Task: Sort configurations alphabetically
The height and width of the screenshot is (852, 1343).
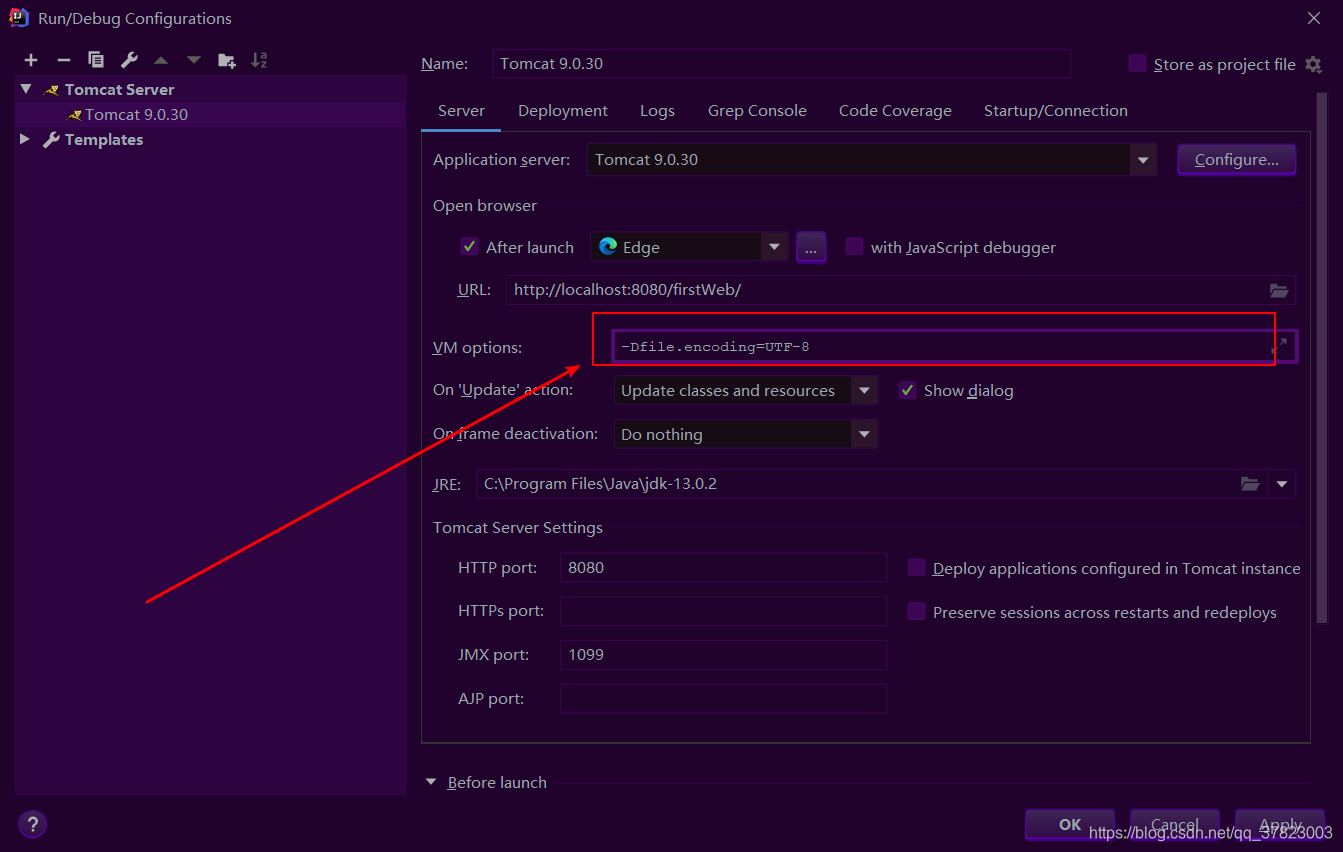Action: tap(259, 60)
